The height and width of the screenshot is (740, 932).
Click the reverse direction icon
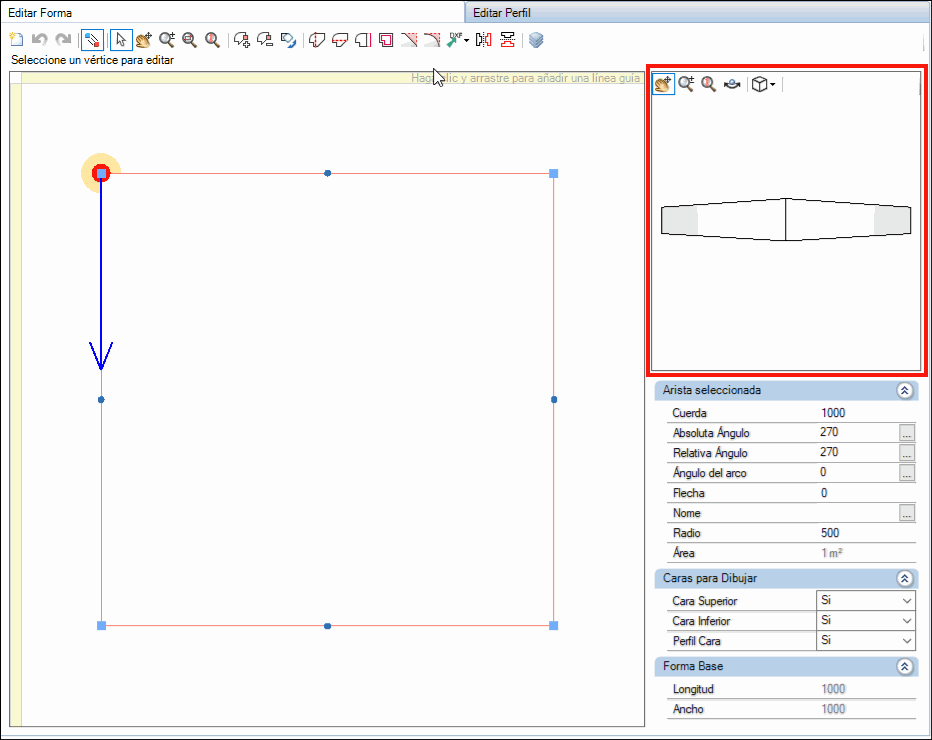coord(288,40)
